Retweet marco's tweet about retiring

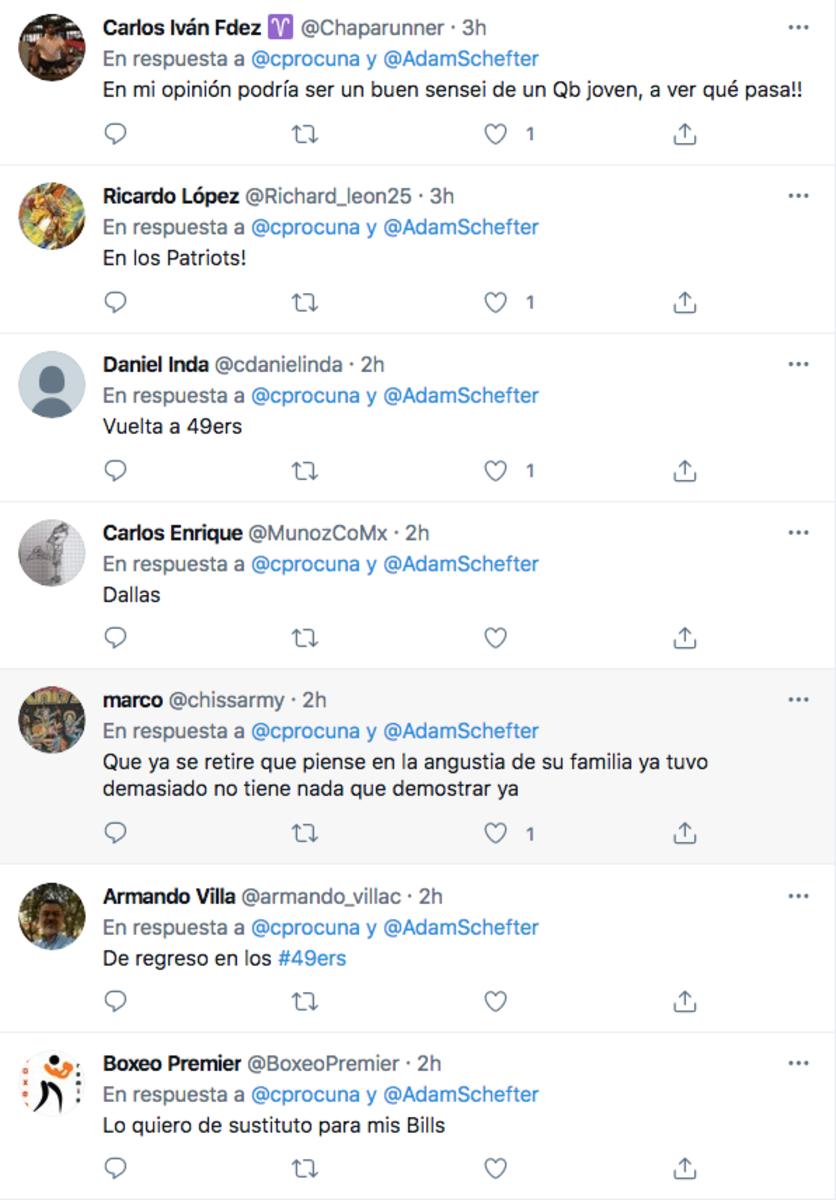(x=304, y=832)
